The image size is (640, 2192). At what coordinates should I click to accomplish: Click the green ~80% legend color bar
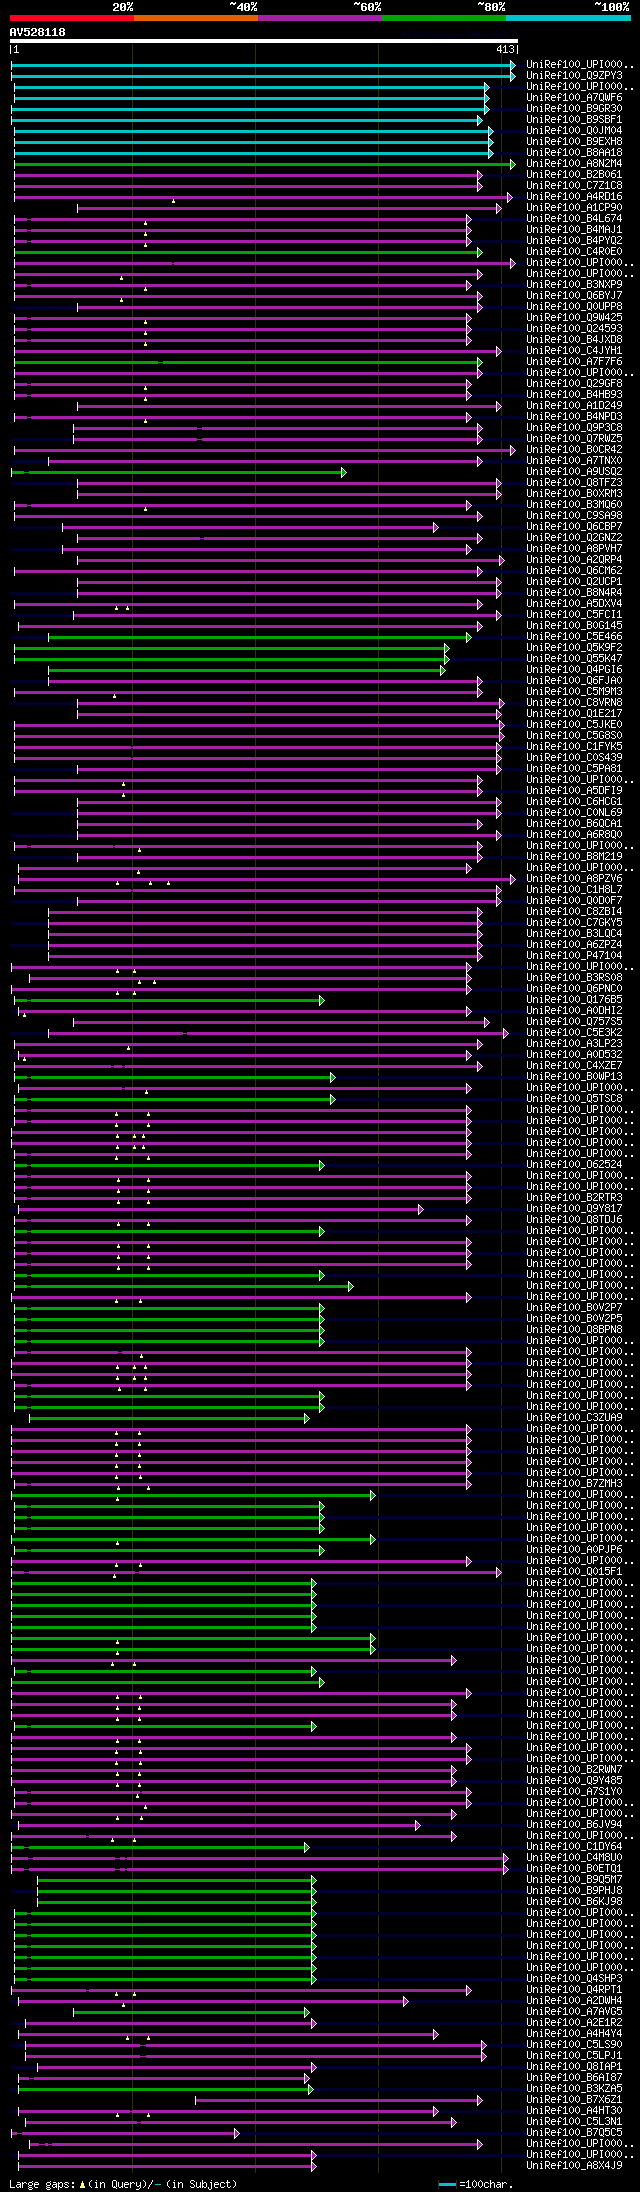click(444, 17)
